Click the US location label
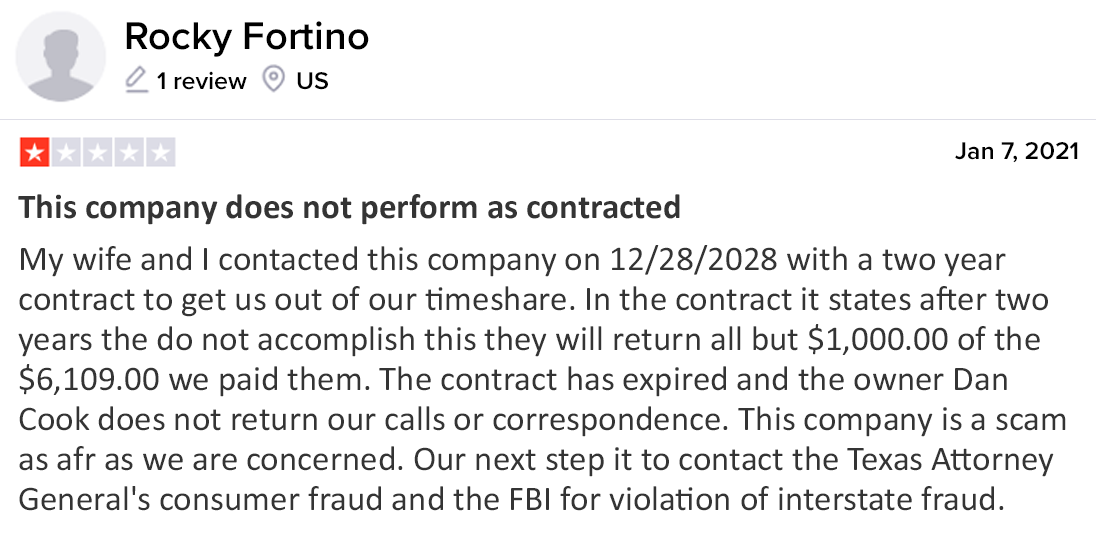1096x535 pixels. tap(312, 81)
